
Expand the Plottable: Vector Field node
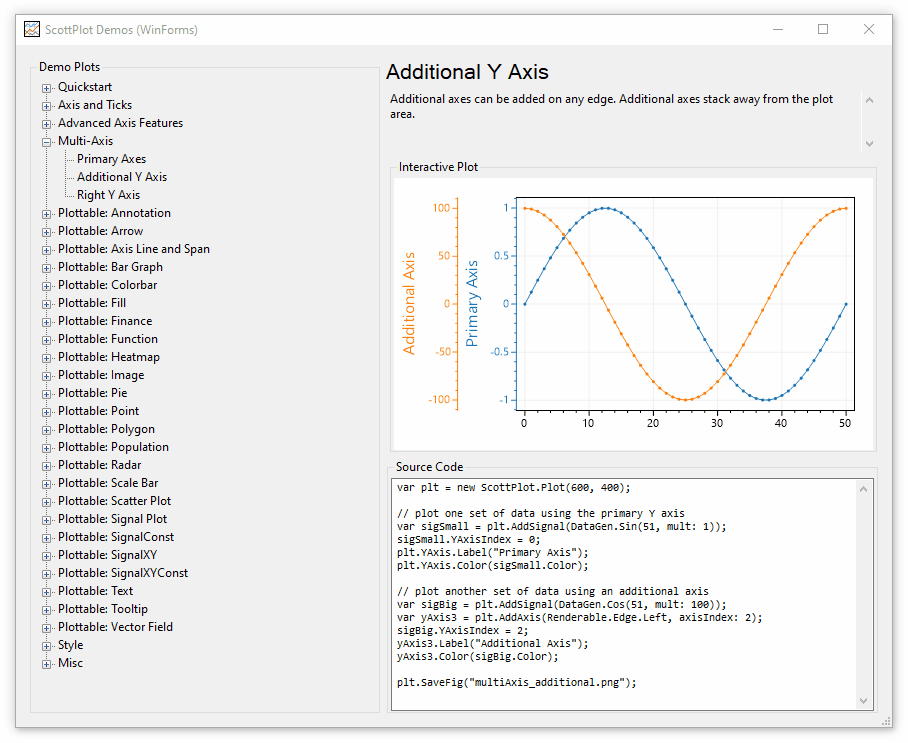(46, 628)
